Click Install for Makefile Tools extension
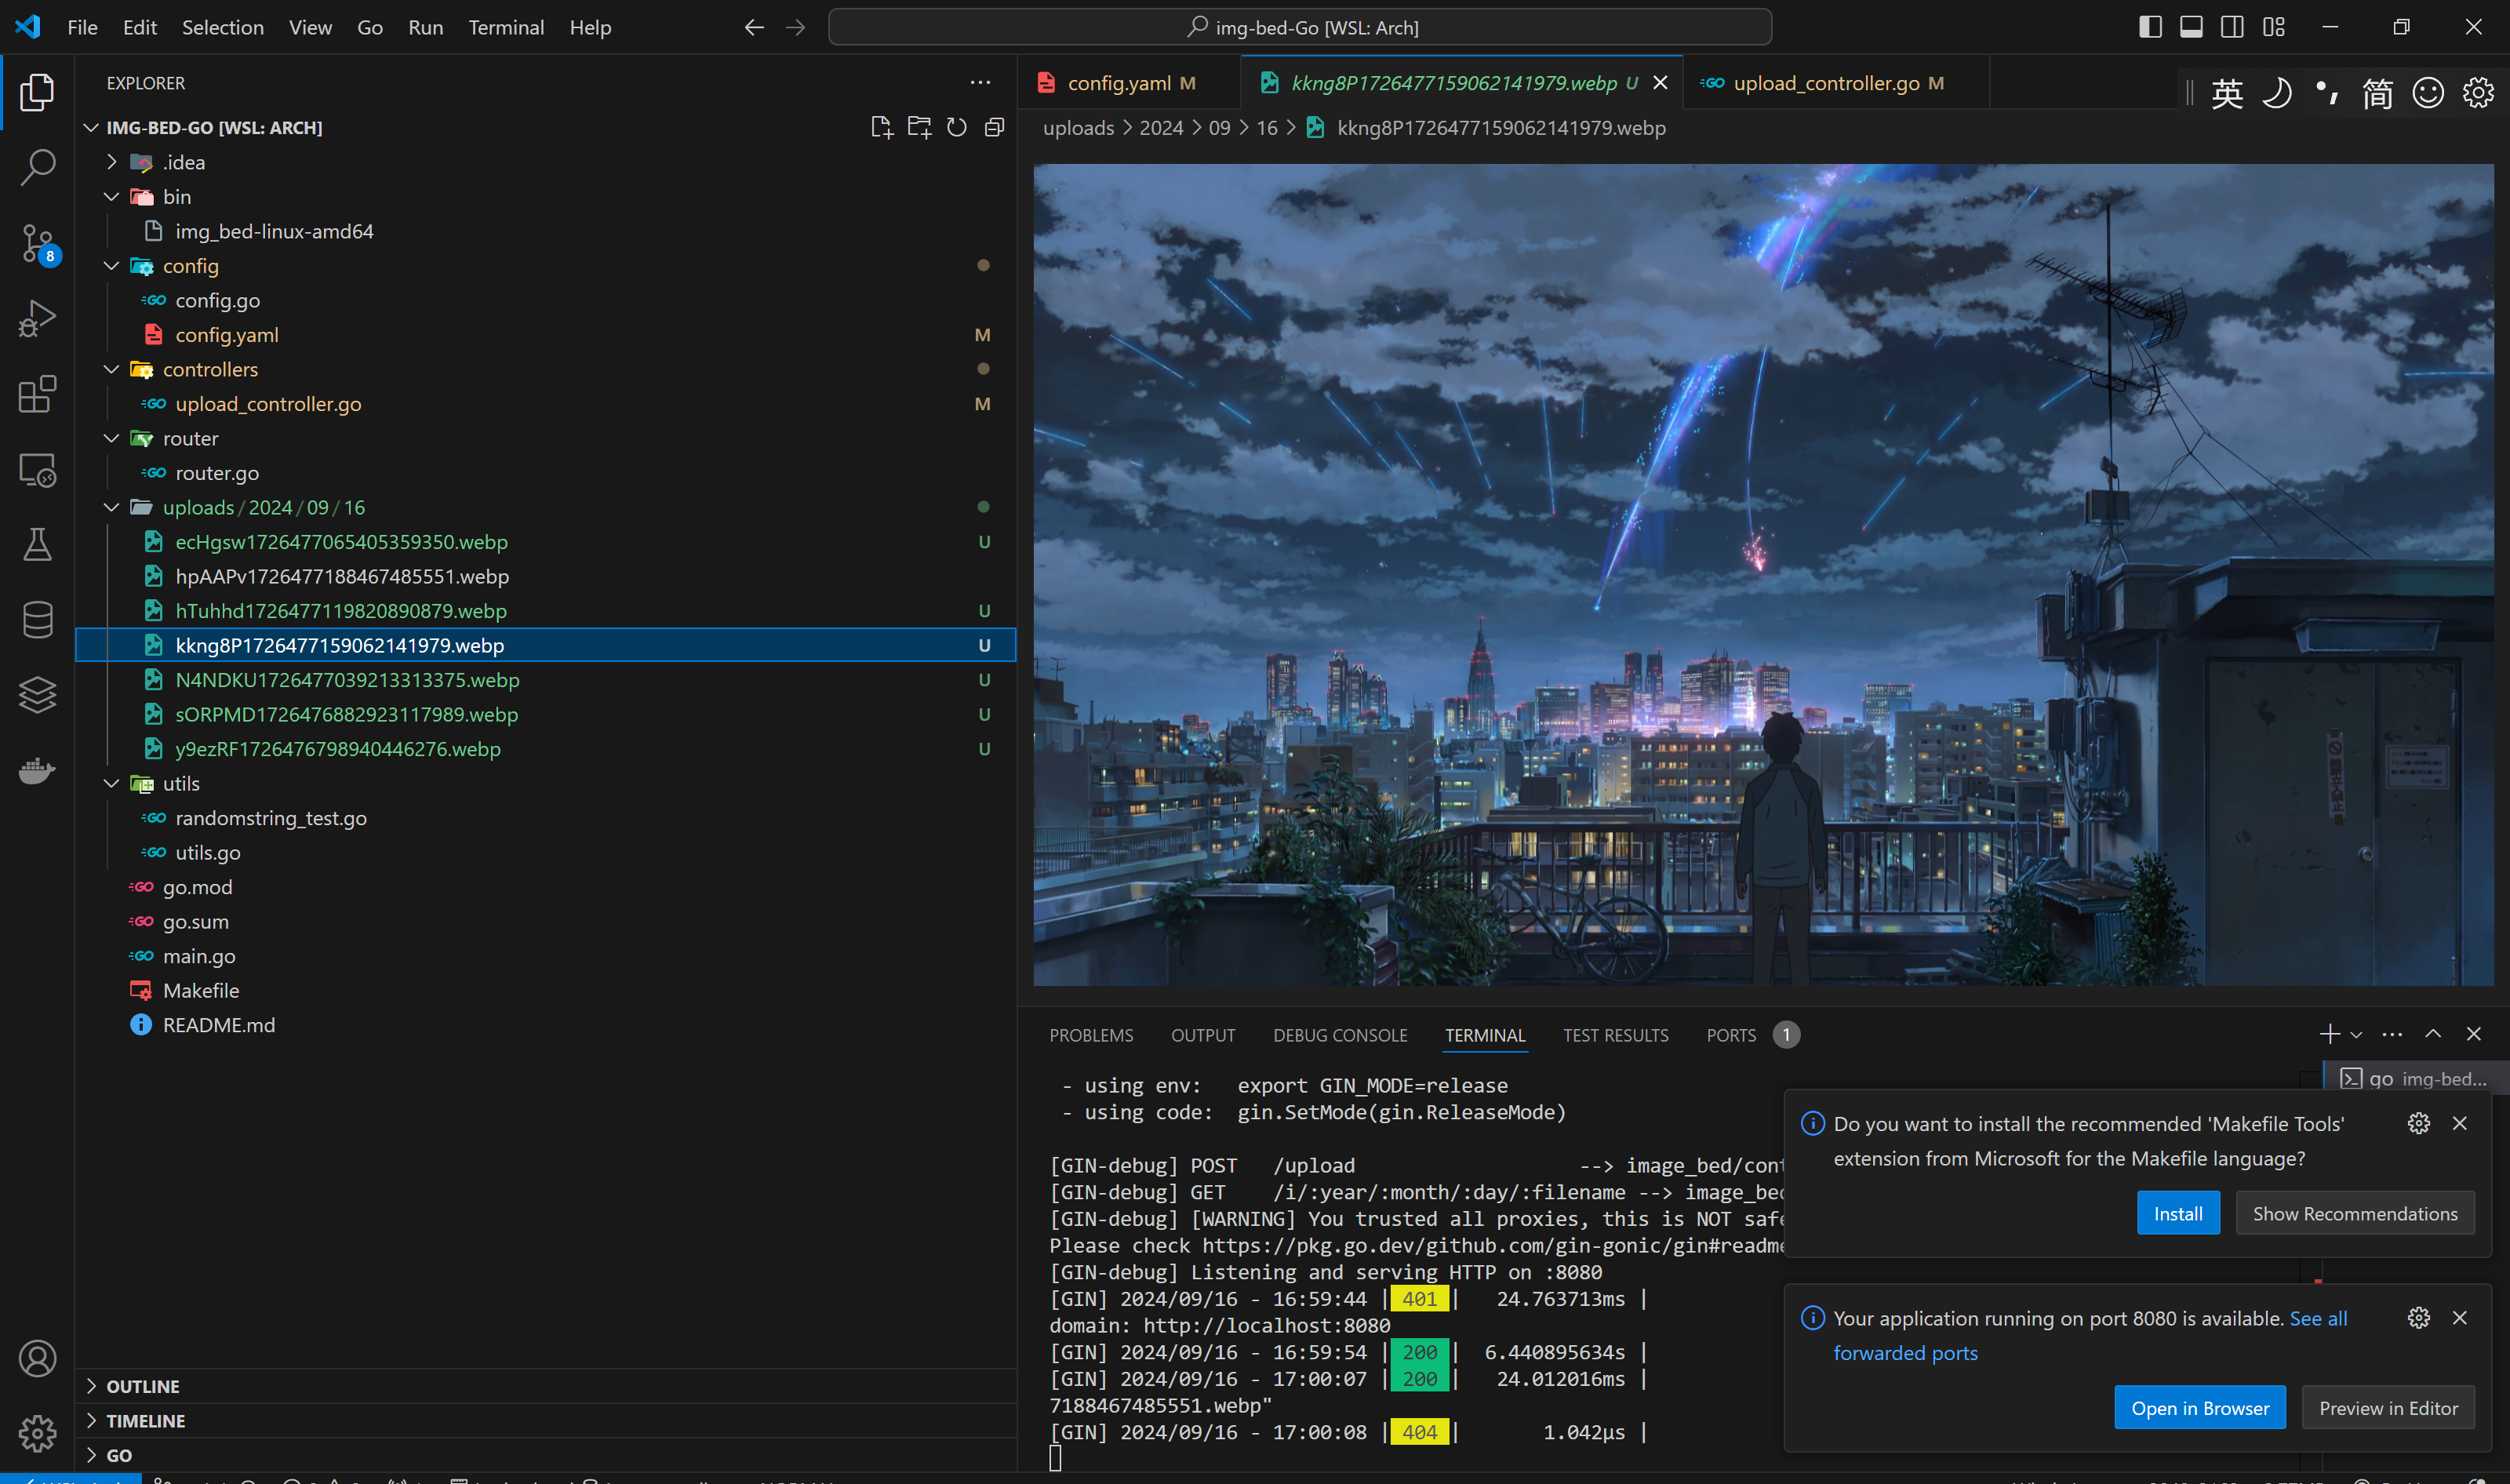The height and width of the screenshot is (1484, 2510). coord(2177,1213)
